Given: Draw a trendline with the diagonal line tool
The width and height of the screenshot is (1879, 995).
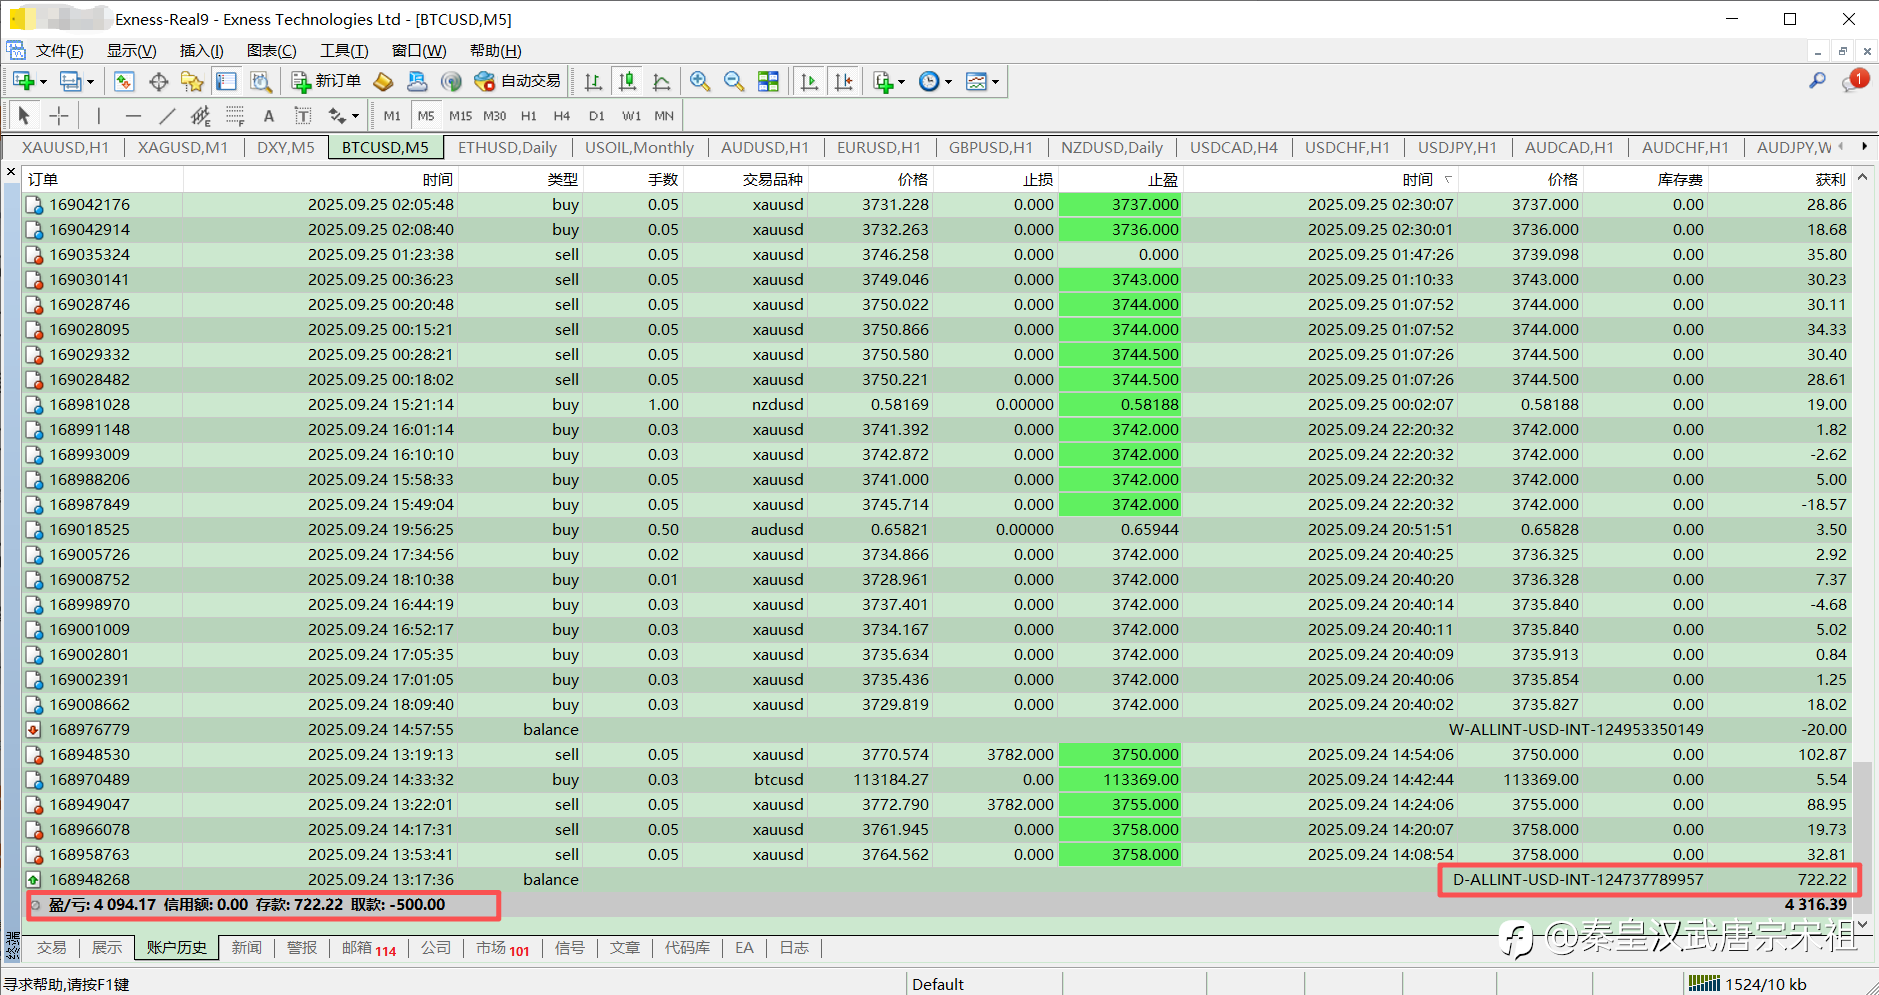Looking at the screenshot, I should pyautogui.click(x=167, y=116).
